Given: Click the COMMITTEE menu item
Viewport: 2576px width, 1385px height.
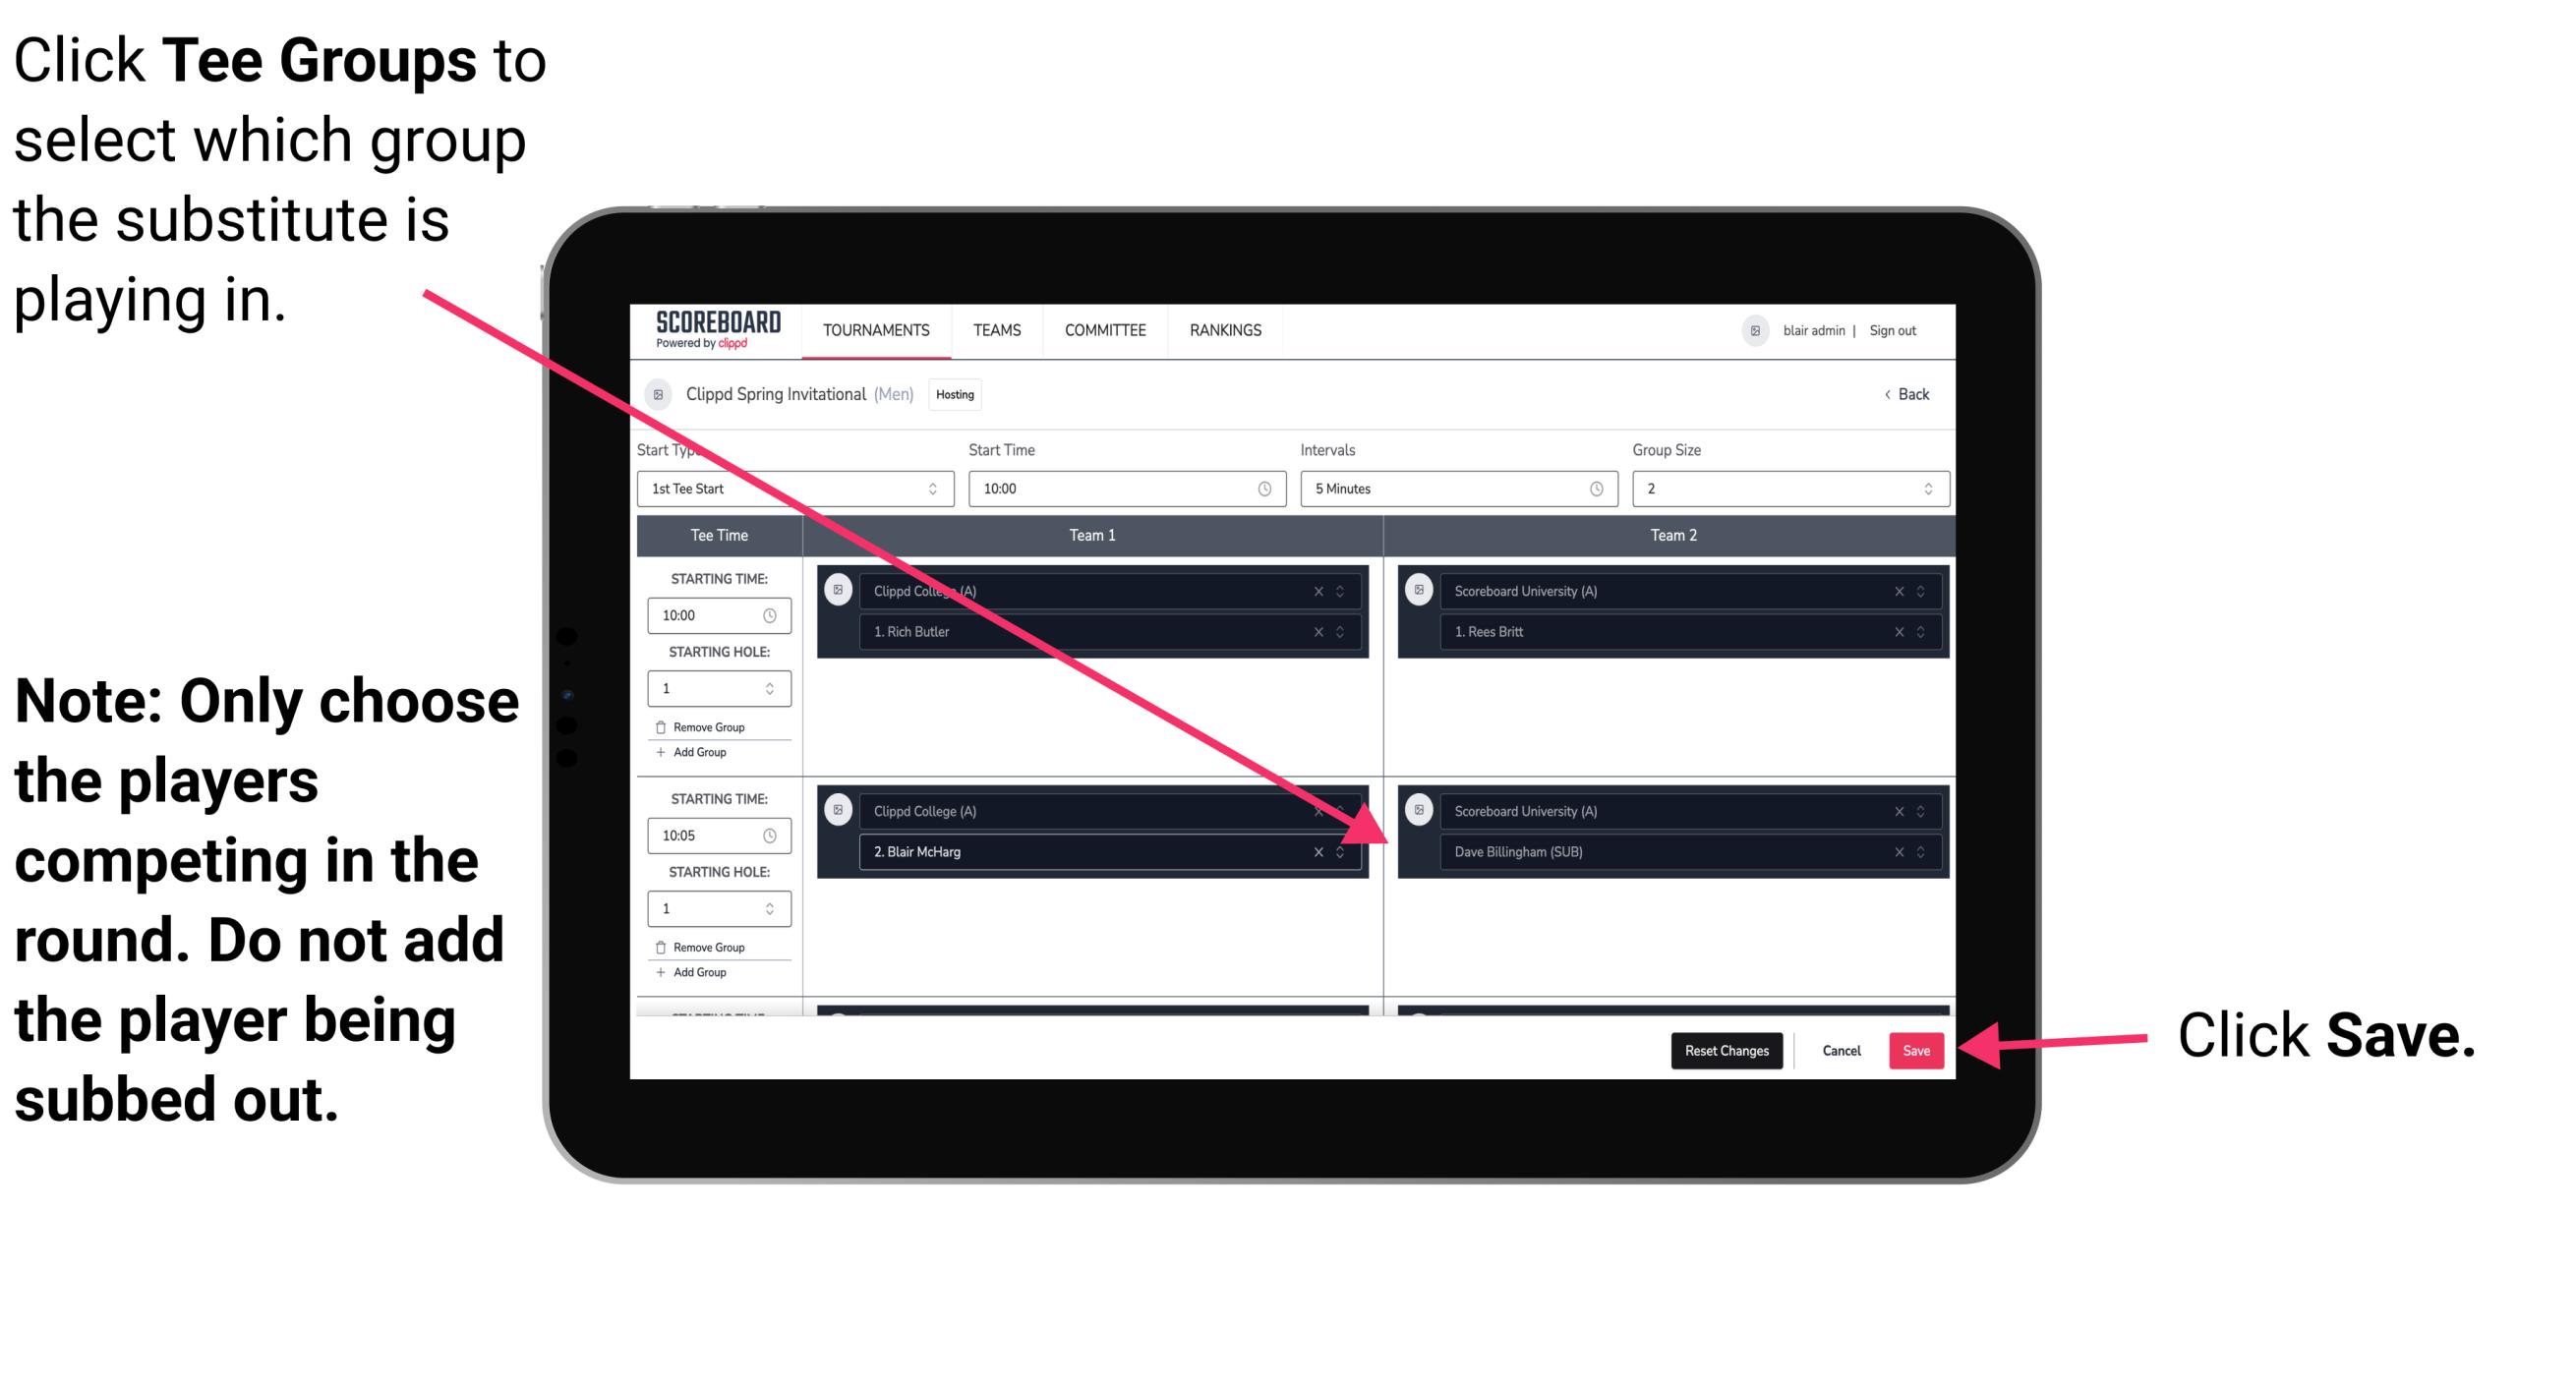Looking at the screenshot, I should pyautogui.click(x=1104, y=329).
